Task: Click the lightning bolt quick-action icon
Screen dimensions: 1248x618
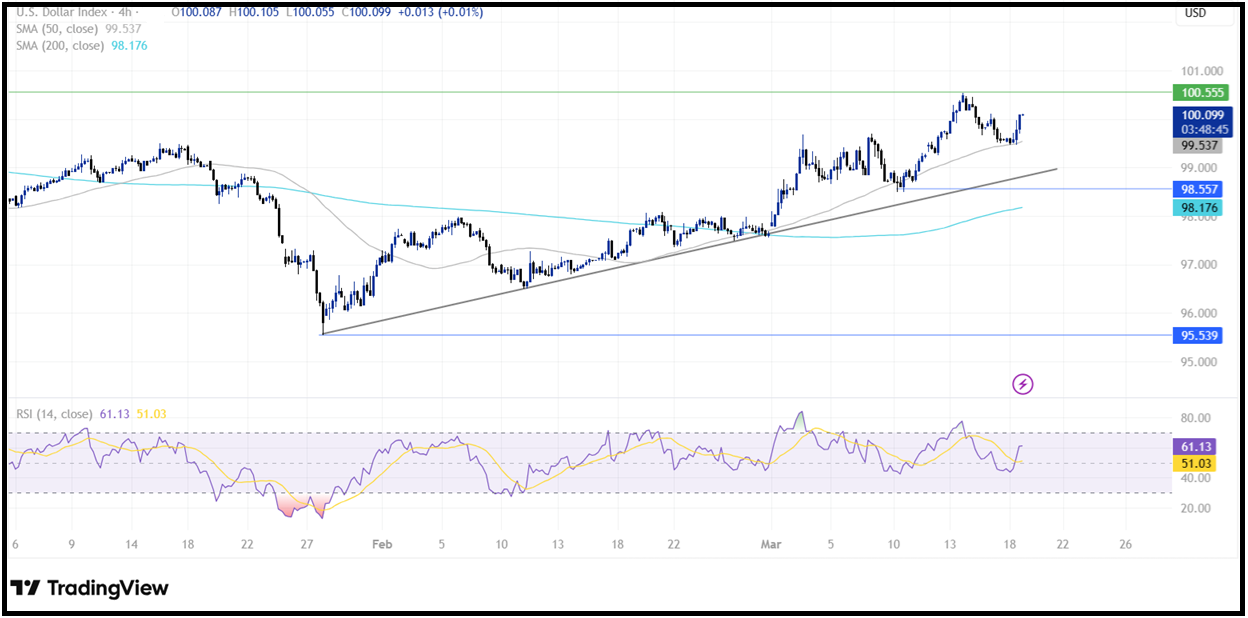Action: tap(1022, 385)
